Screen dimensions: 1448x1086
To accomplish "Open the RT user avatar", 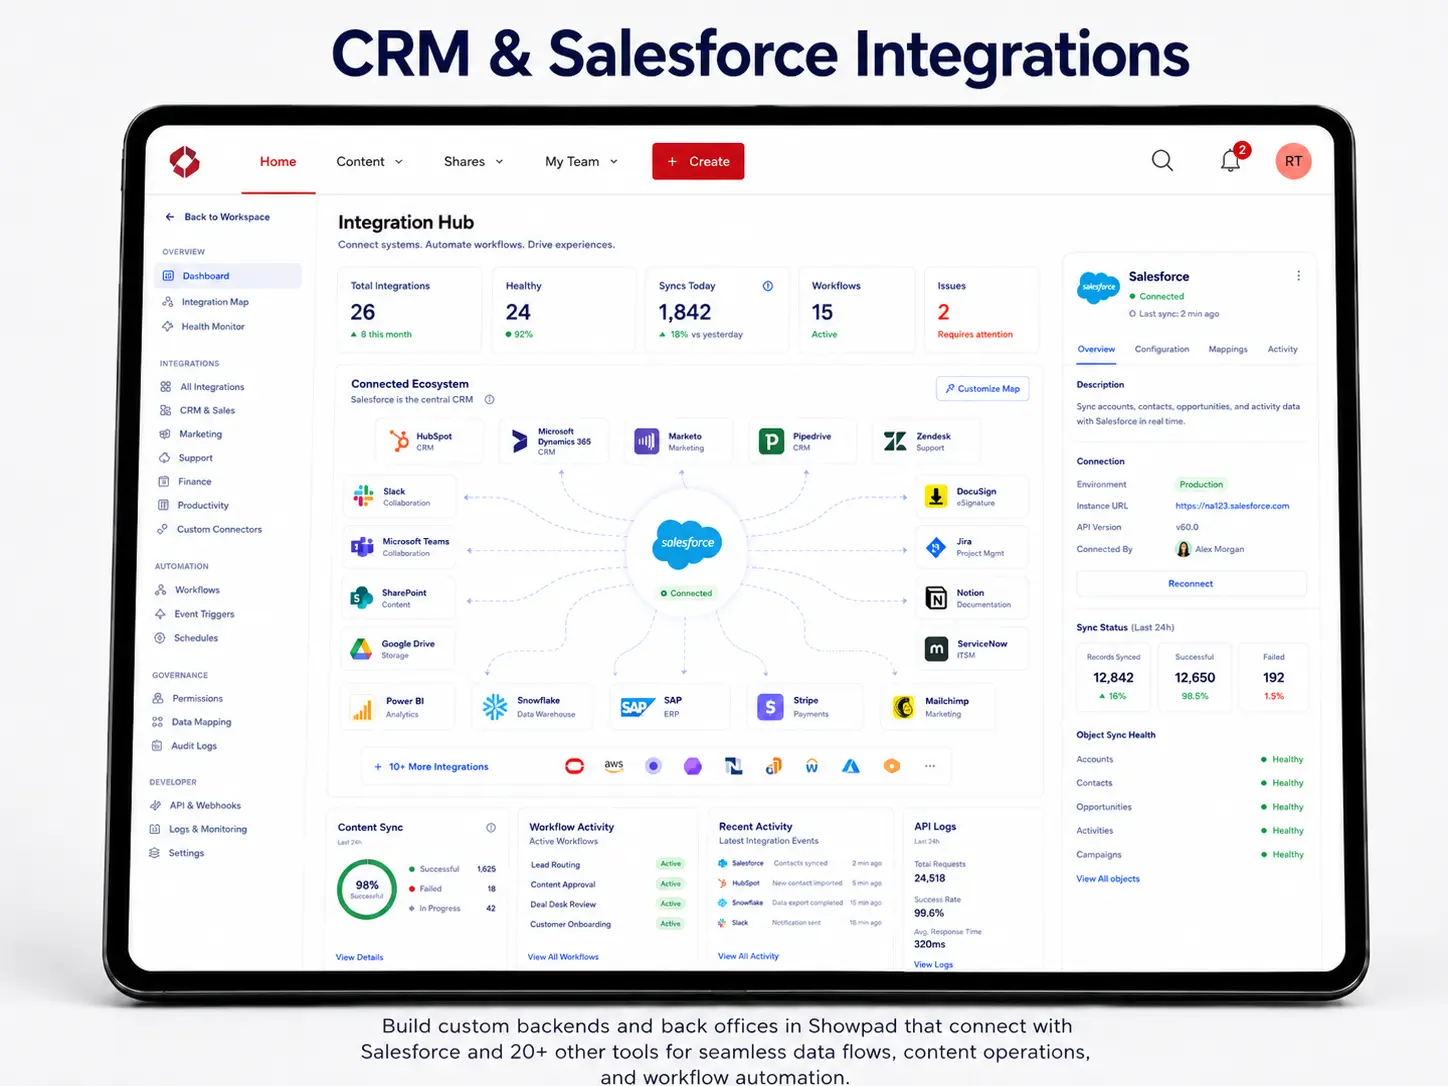I will [x=1293, y=161].
